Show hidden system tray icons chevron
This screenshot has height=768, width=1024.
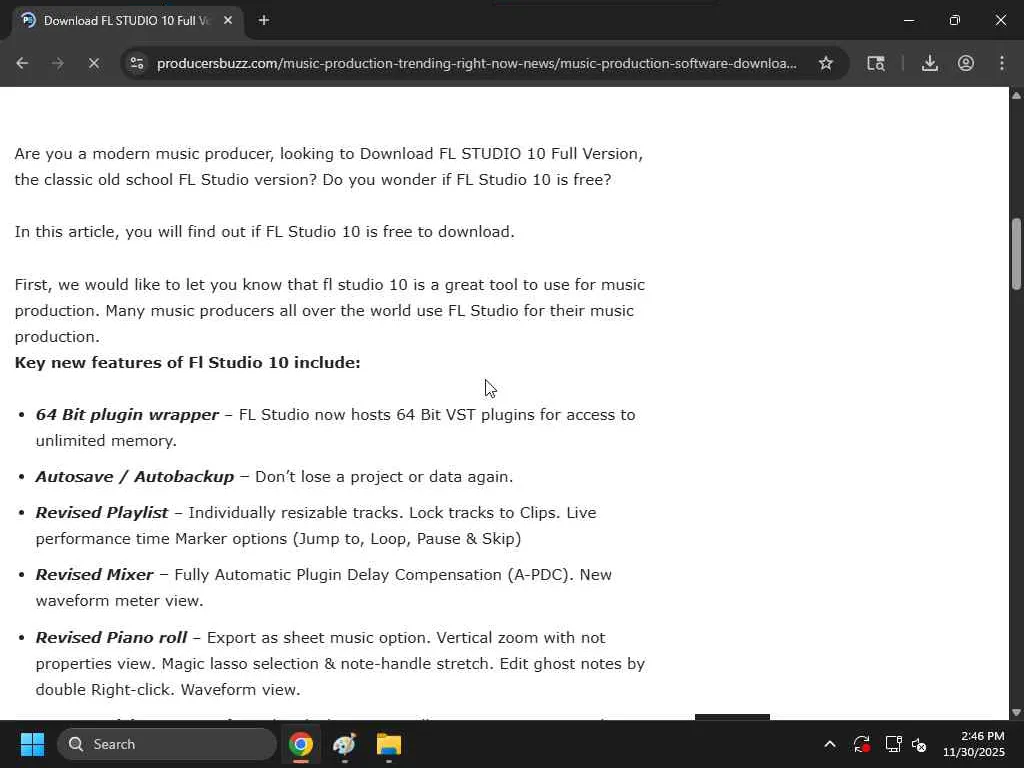pyautogui.click(x=829, y=744)
